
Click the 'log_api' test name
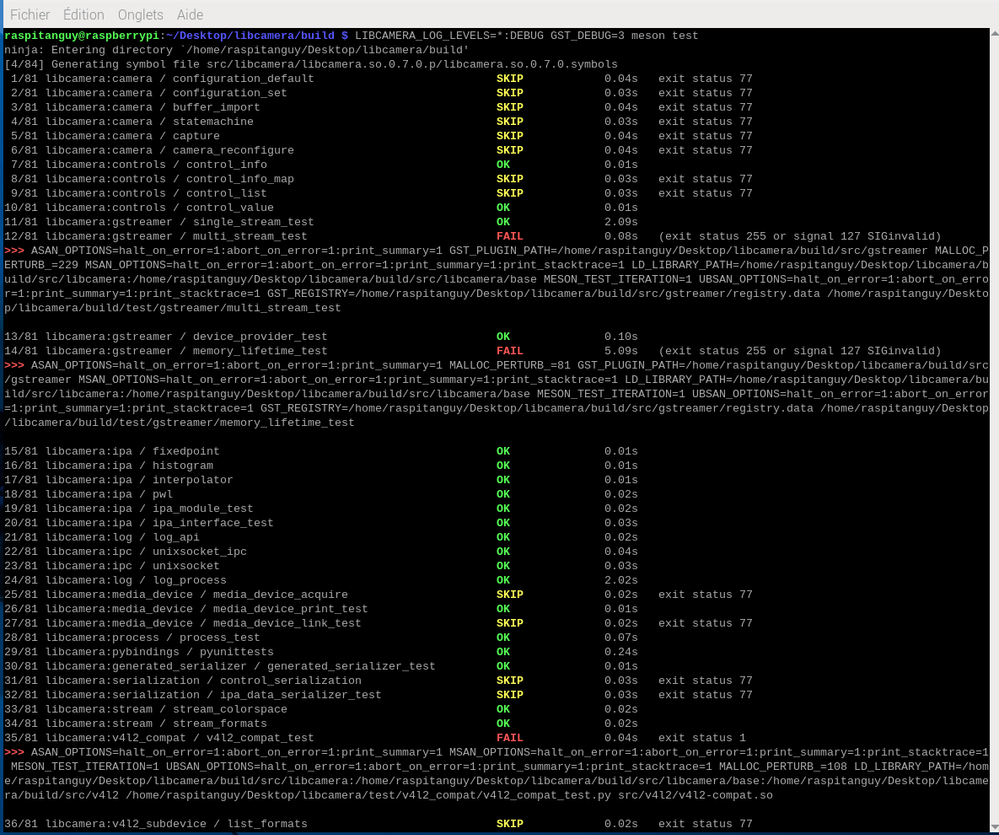tap(175, 538)
